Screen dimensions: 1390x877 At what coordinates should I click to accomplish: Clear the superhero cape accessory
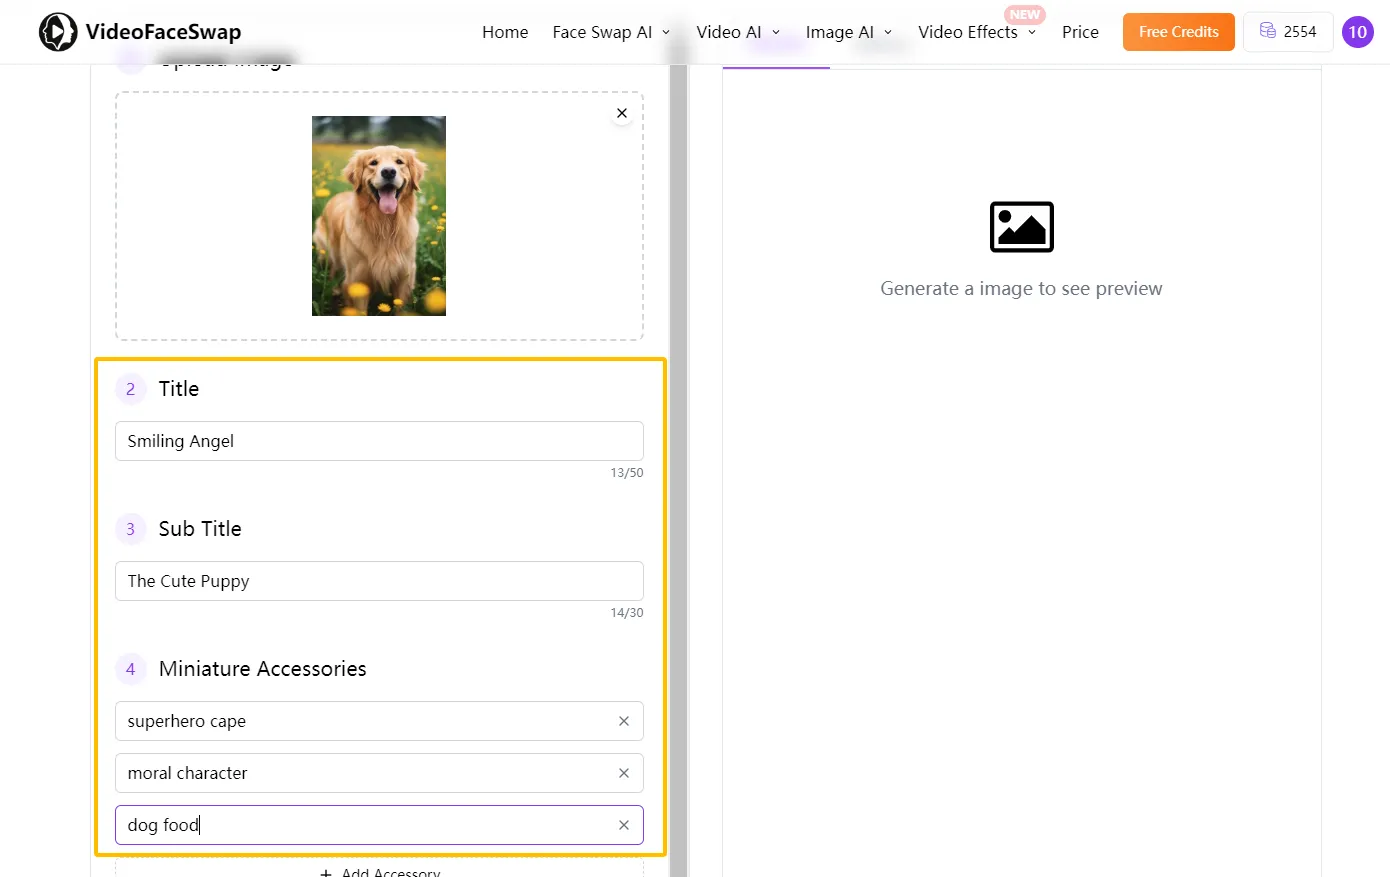tap(624, 721)
